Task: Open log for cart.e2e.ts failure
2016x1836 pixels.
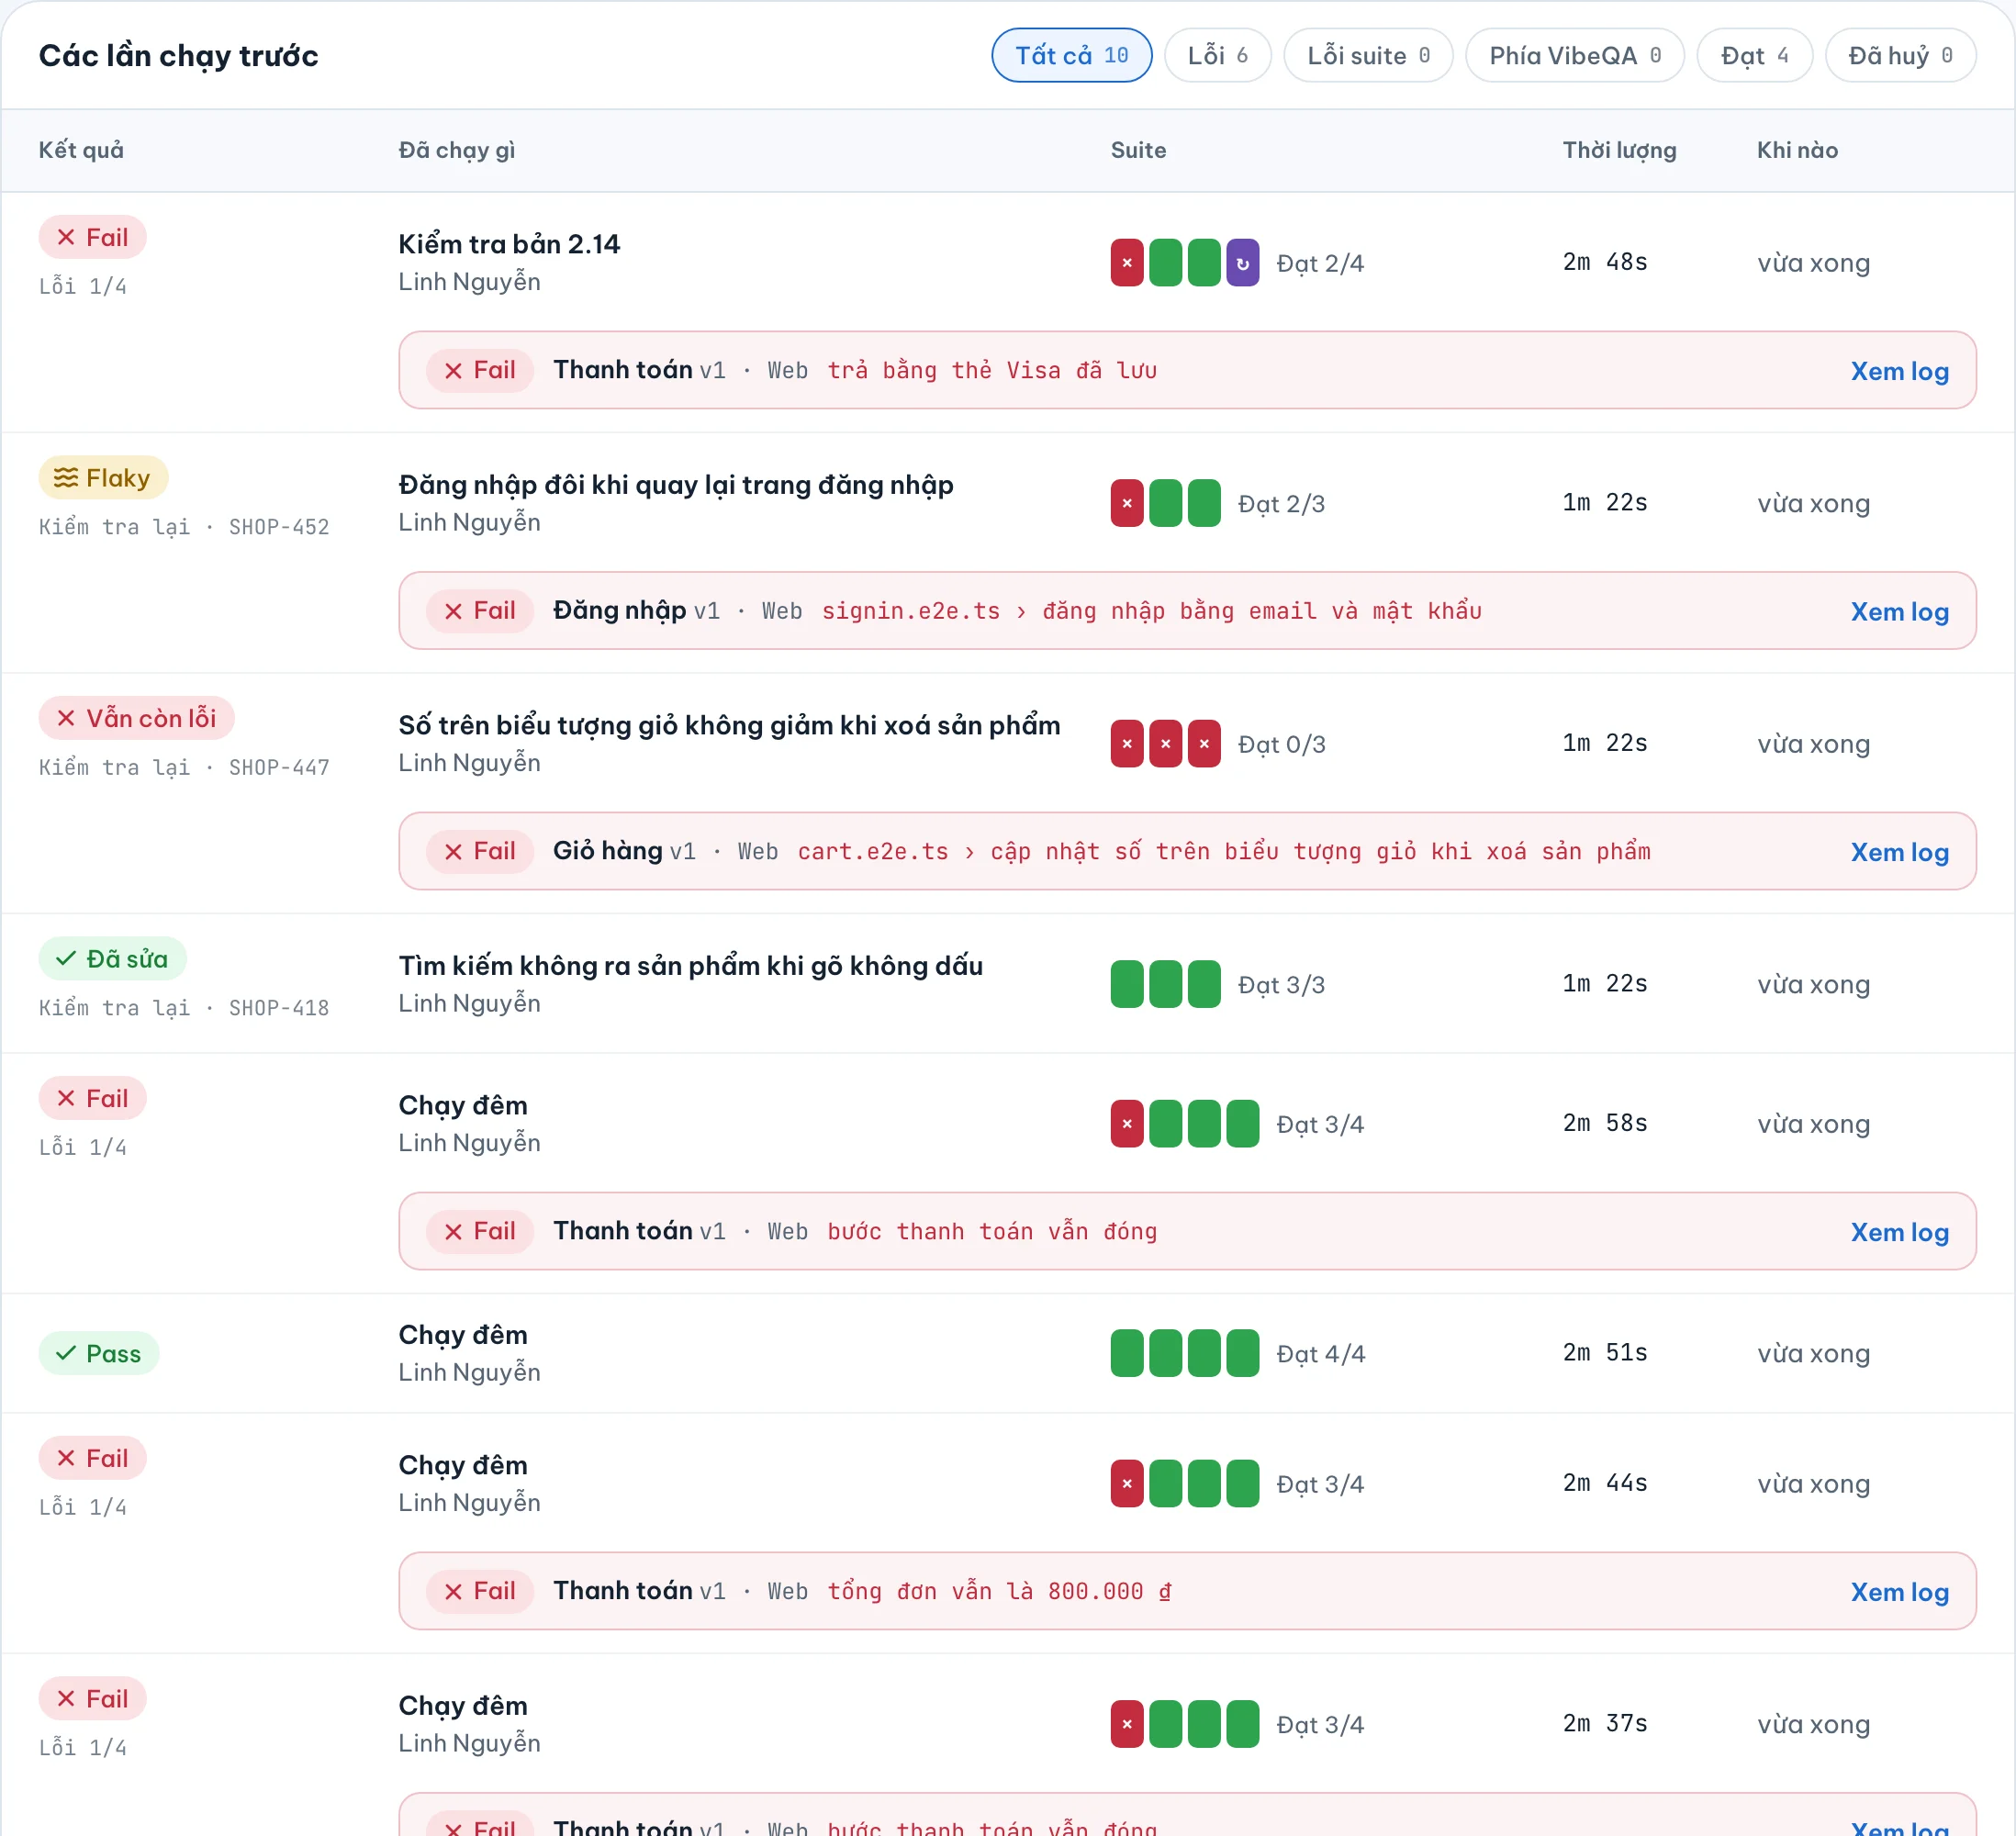Action: click(1899, 852)
